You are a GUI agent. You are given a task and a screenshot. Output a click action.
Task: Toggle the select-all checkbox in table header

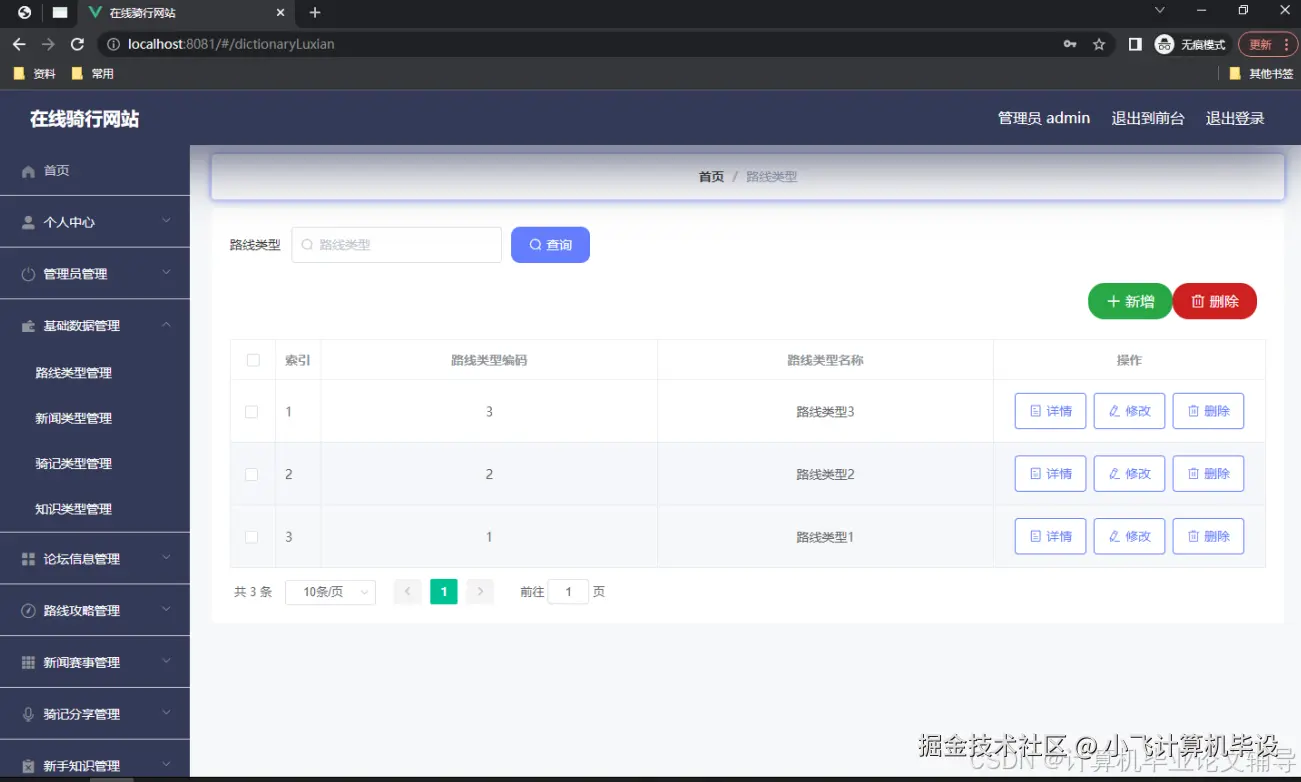[253, 360]
